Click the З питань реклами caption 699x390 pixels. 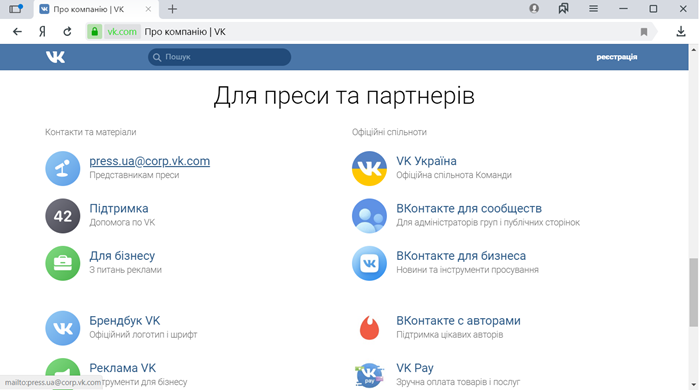tap(125, 270)
